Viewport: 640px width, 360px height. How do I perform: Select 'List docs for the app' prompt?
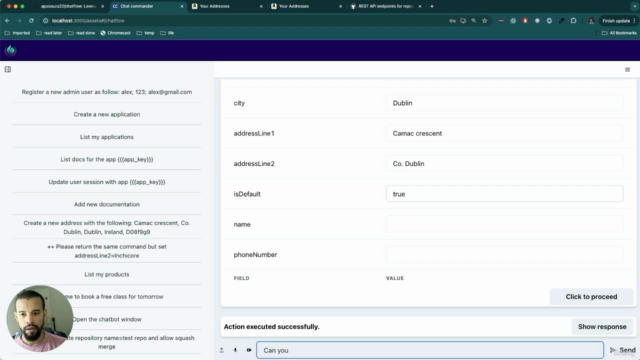(107, 159)
